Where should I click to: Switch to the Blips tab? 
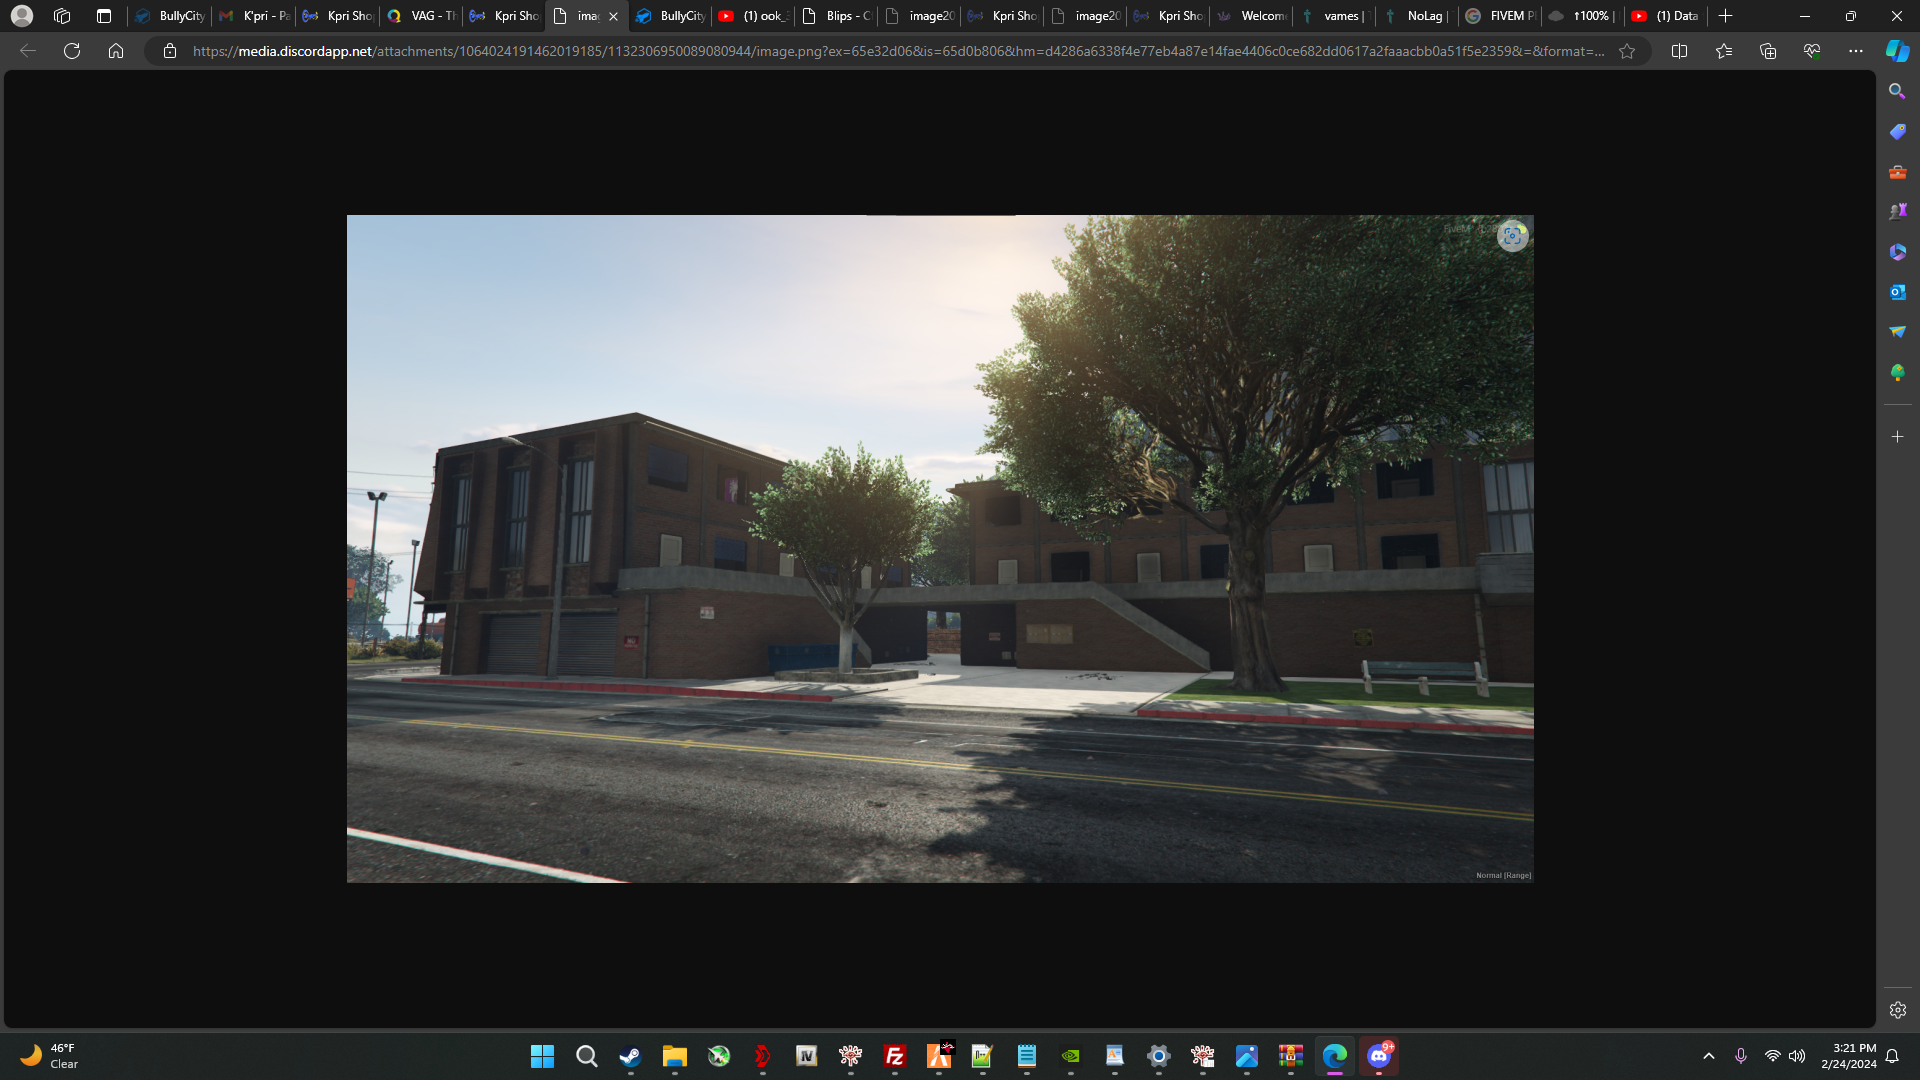pyautogui.click(x=836, y=16)
